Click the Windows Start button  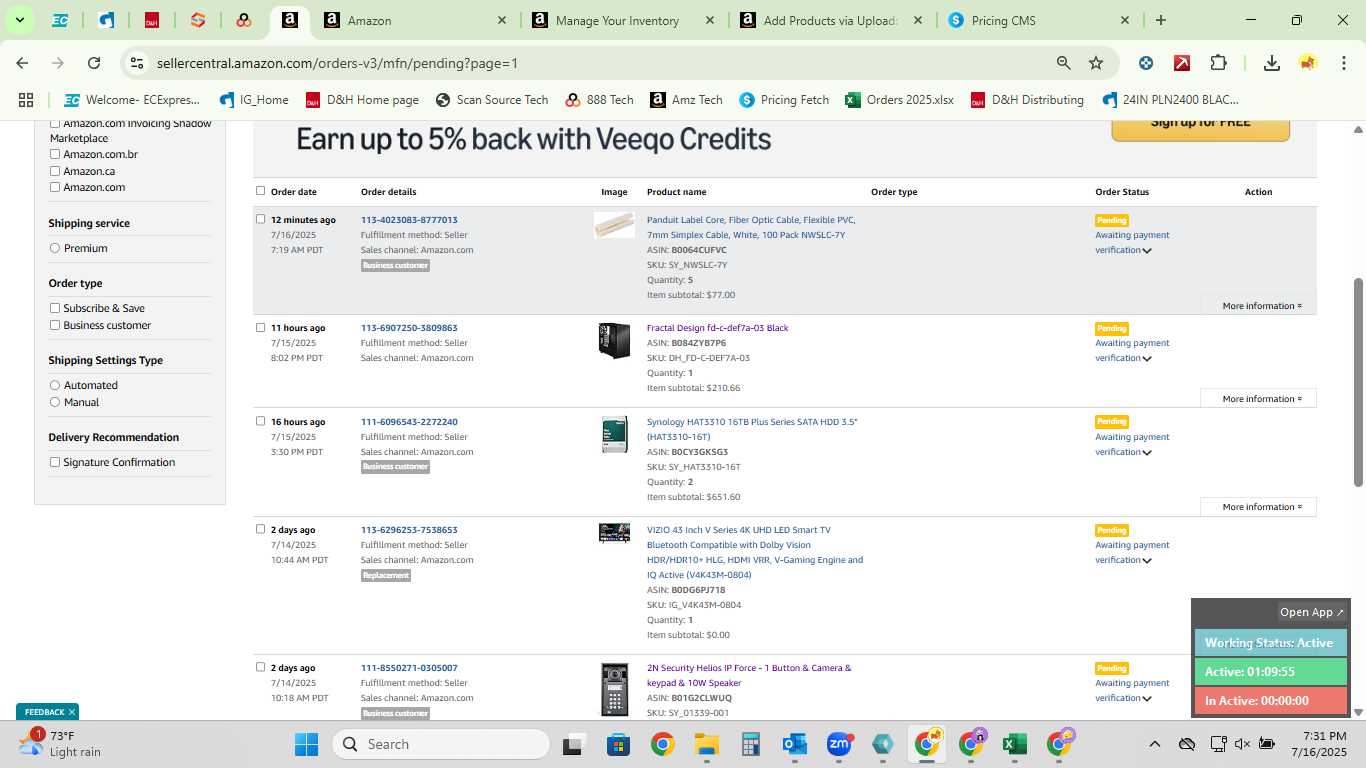306,744
